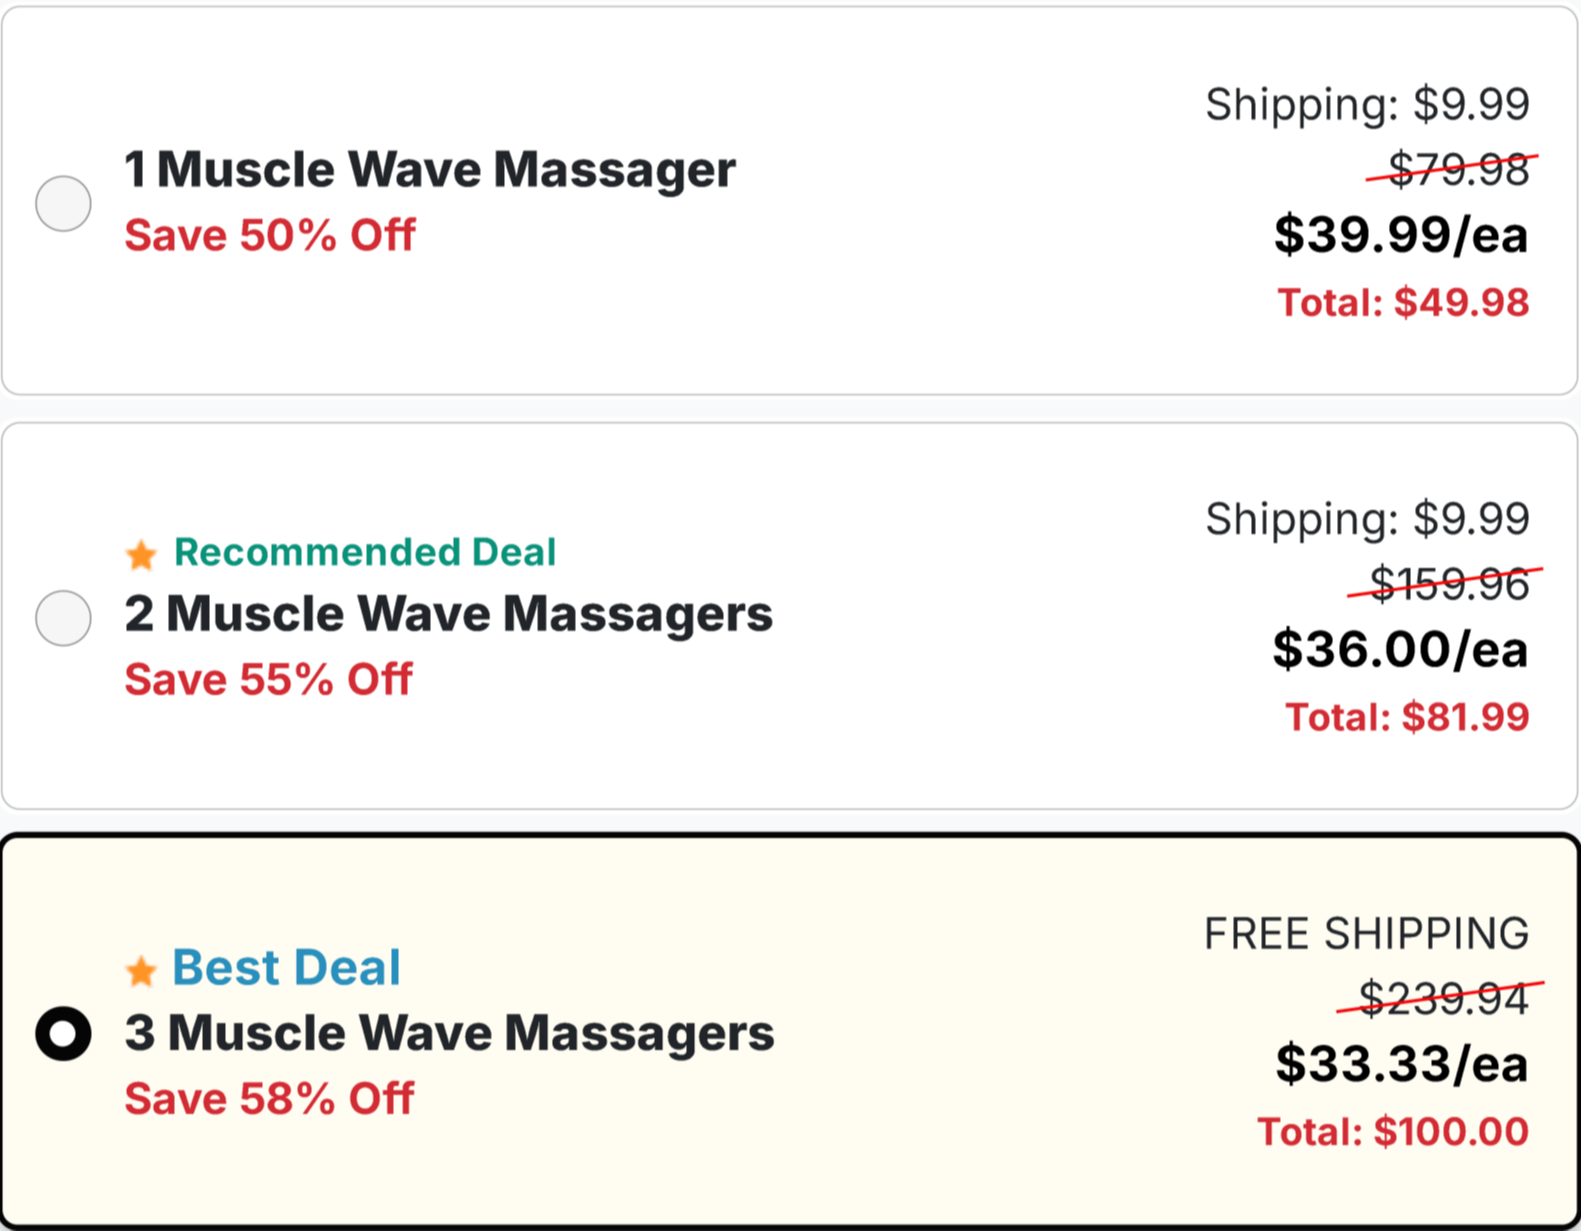Select the 2 Muscle Wave Massagers option
Viewport: 1581px width, 1231px height.
click(x=63, y=619)
